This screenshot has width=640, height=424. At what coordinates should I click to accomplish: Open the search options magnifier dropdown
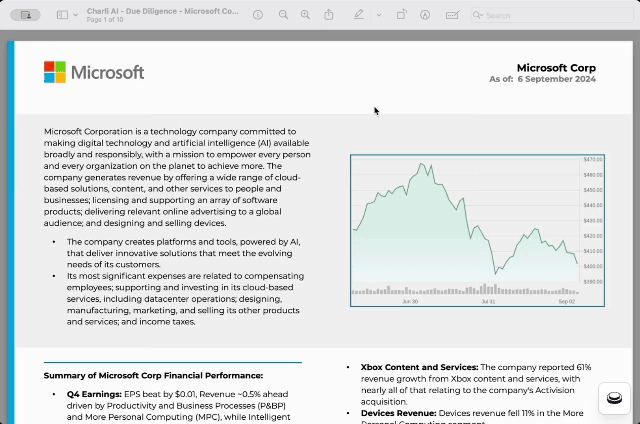tap(478, 16)
